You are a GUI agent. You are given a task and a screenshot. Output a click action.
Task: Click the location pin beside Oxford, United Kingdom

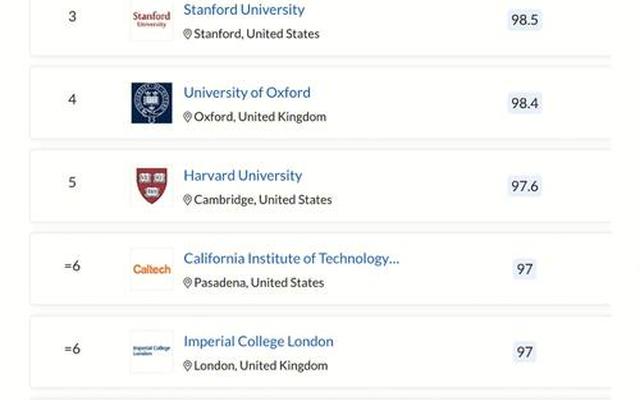coord(187,117)
